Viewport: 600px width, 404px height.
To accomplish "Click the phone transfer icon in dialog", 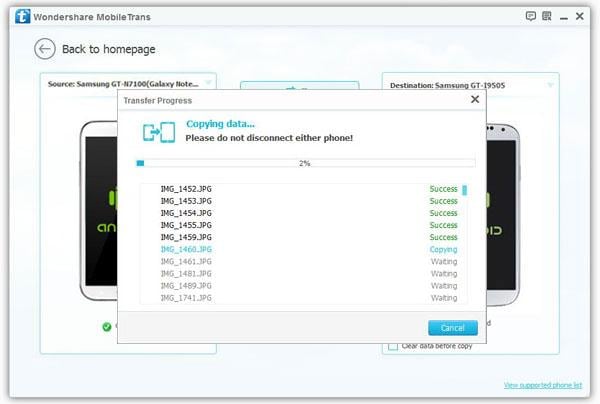I will [159, 132].
